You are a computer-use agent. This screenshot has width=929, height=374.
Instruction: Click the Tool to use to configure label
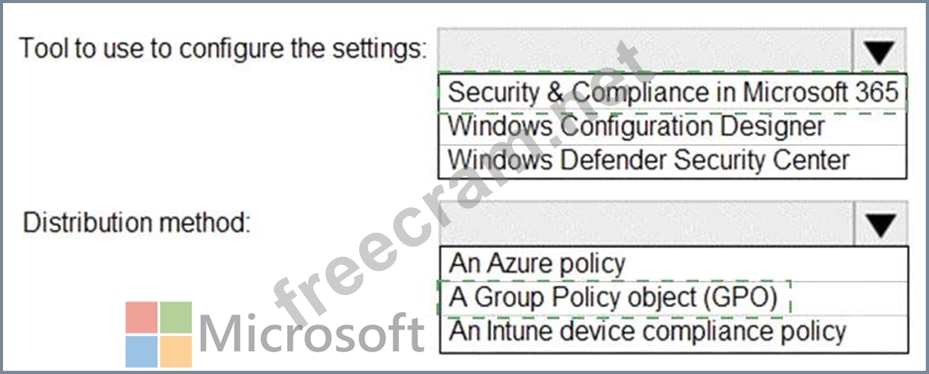point(223,50)
